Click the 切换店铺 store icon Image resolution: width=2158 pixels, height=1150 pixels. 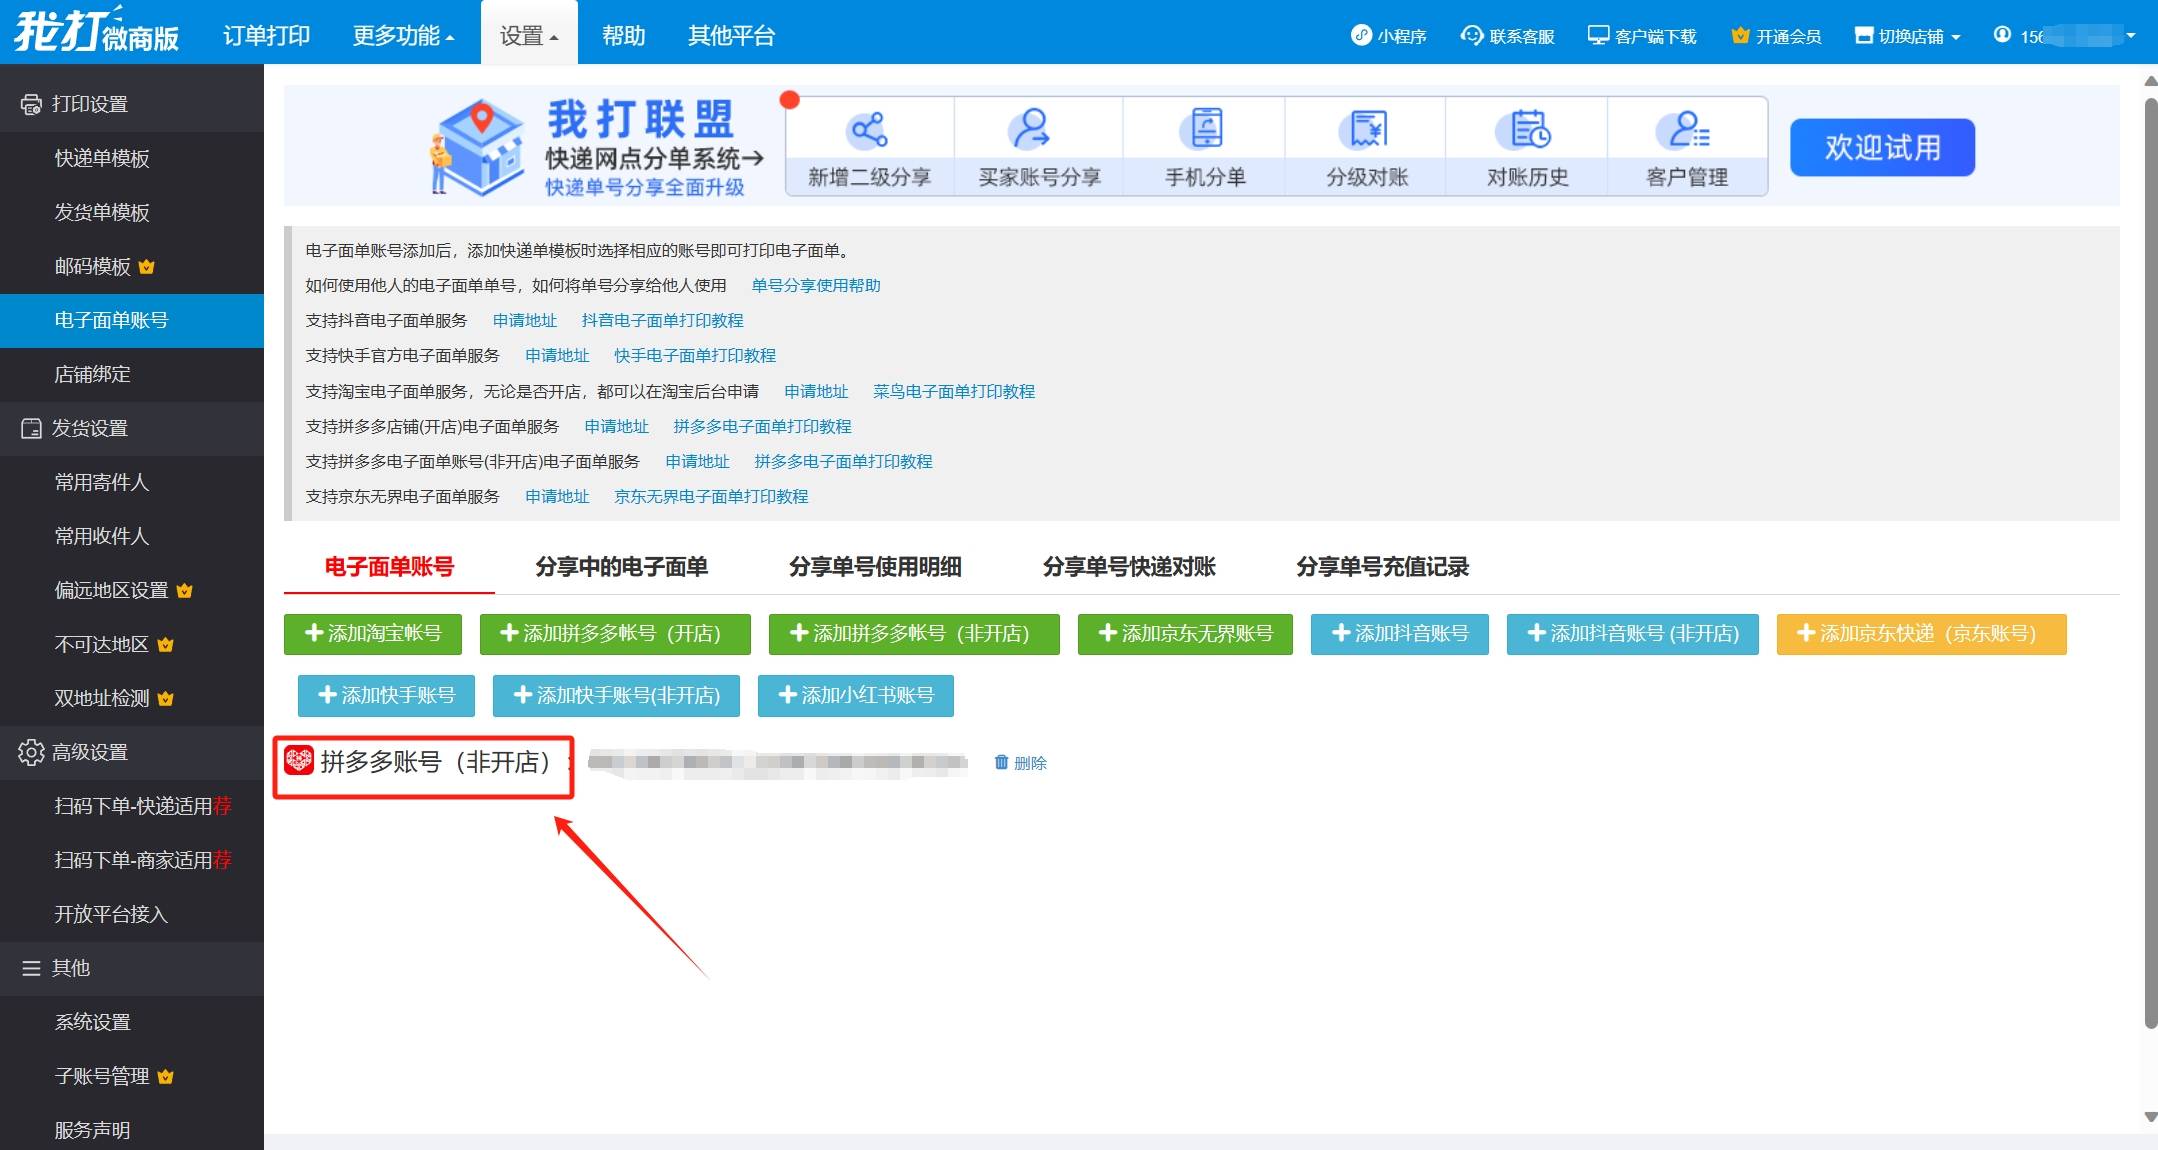(1863, 35)
